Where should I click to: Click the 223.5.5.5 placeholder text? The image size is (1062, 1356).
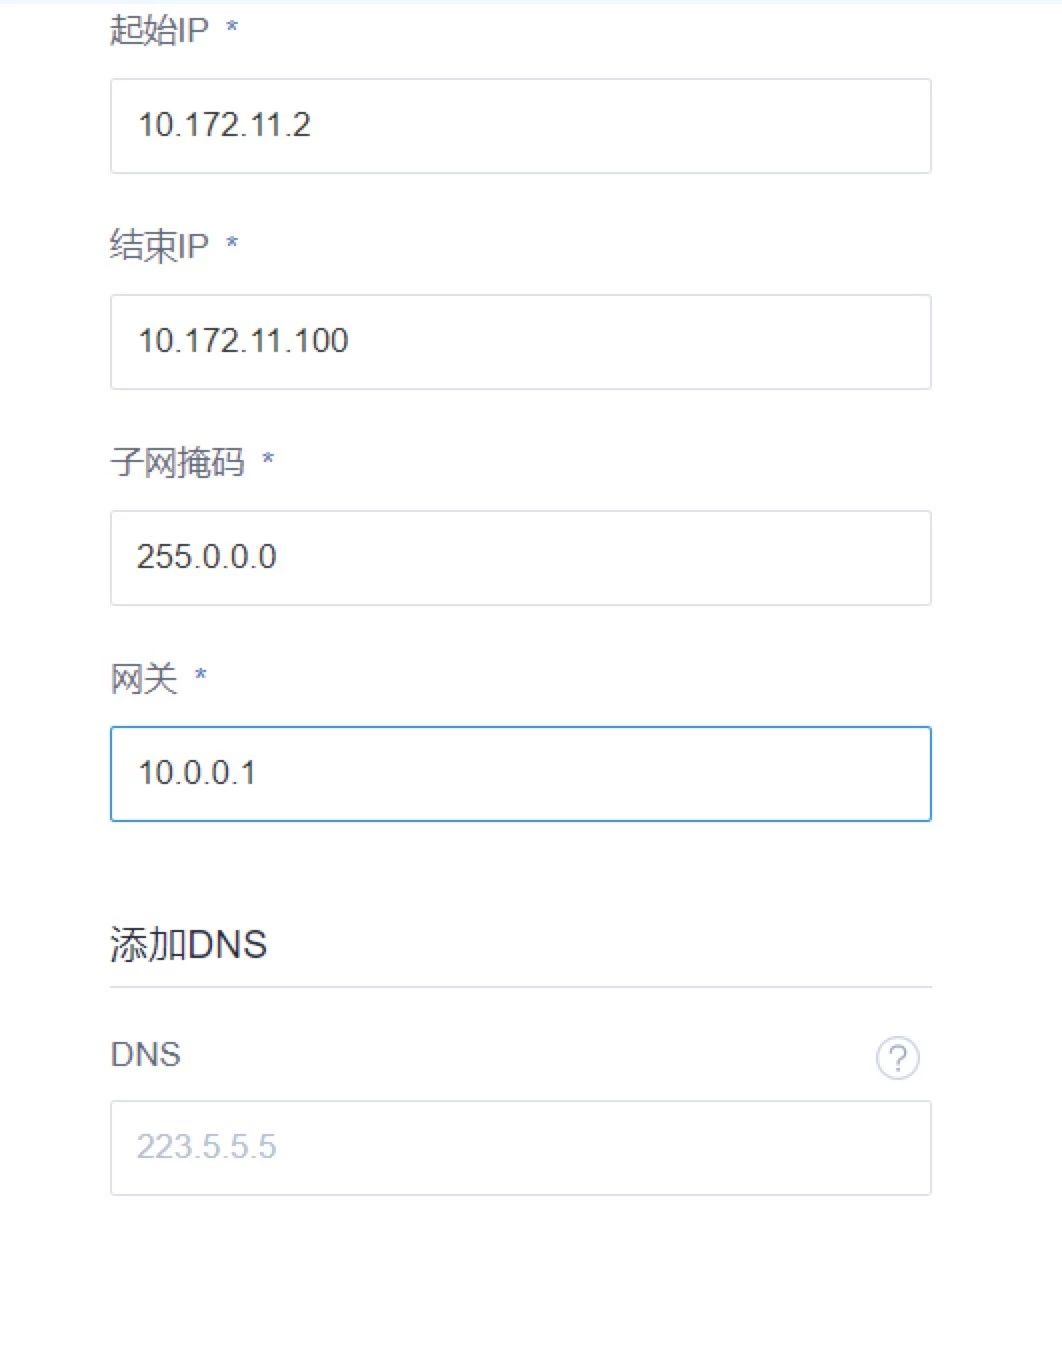click(x=206, y=1147)
